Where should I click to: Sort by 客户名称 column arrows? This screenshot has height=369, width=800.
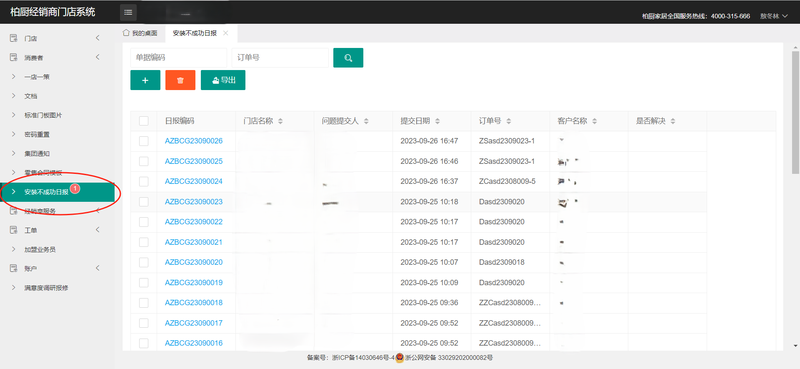594,121
